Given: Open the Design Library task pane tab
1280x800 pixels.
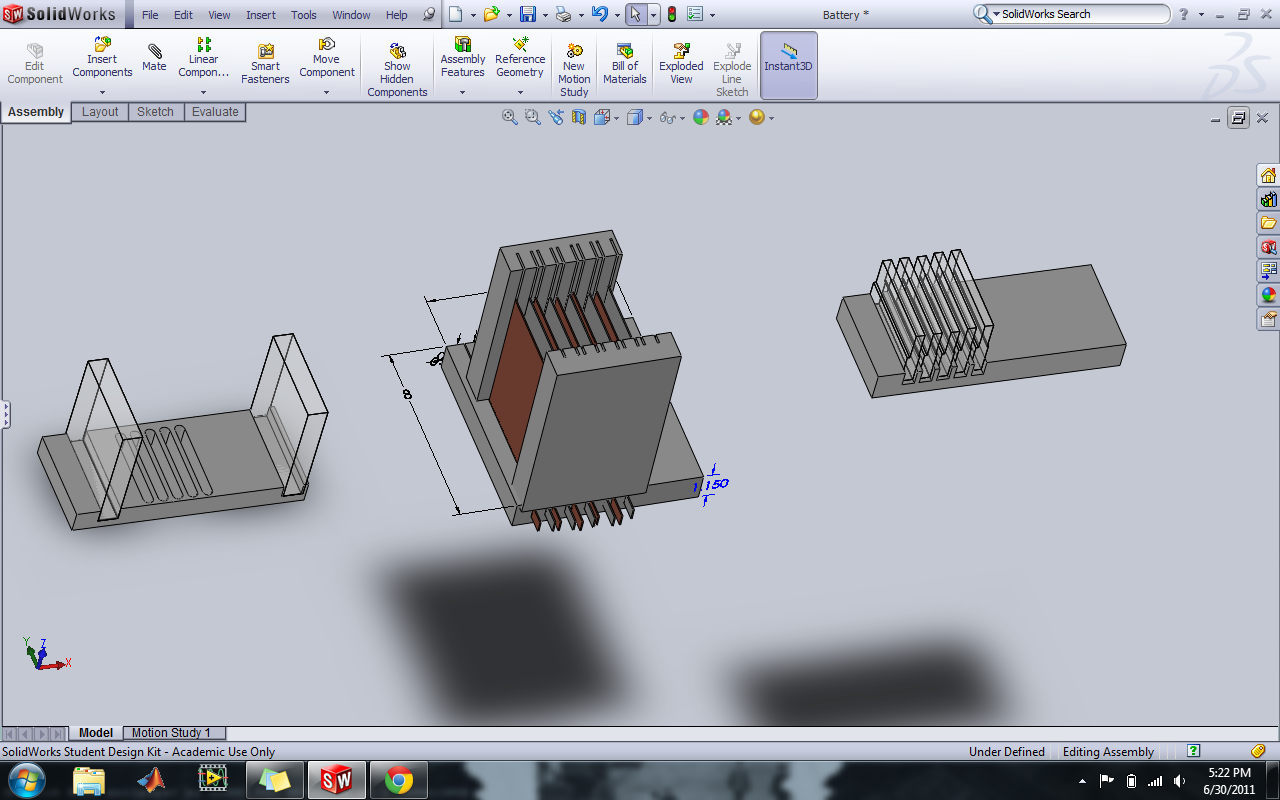Looking at the screenshot, I should click(1268, 199).
